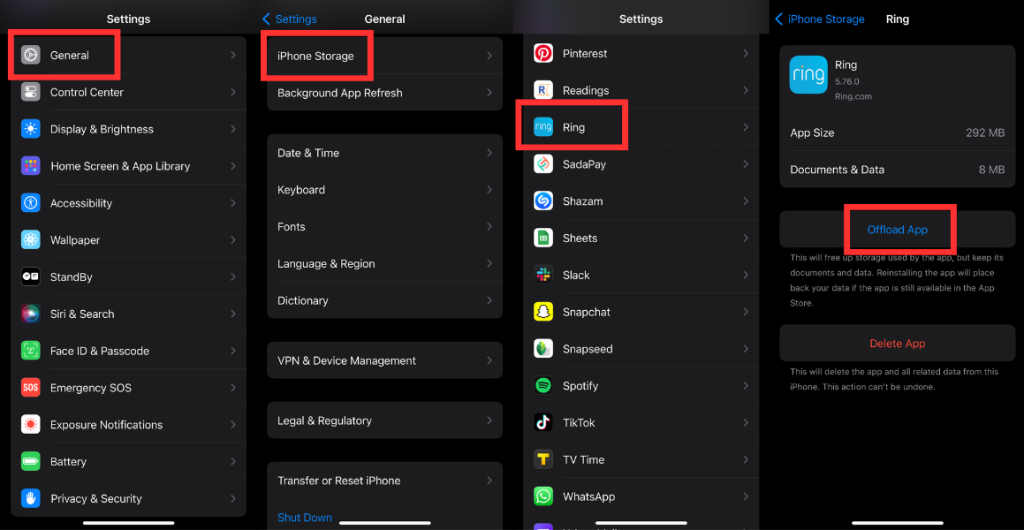Image resolution: width=1024 pixels, height=530 pixels.
Task: Tap the TV Time app icon
Action: 543,460
